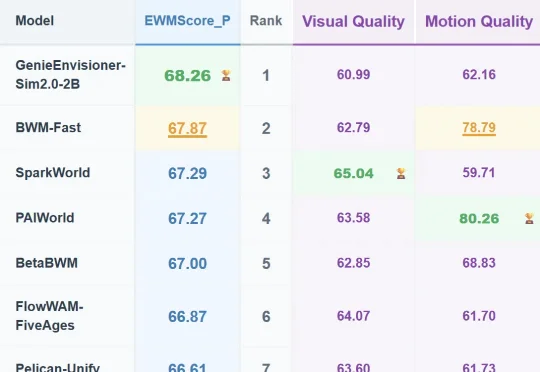Select the Pelican-Unify model name

58,367
